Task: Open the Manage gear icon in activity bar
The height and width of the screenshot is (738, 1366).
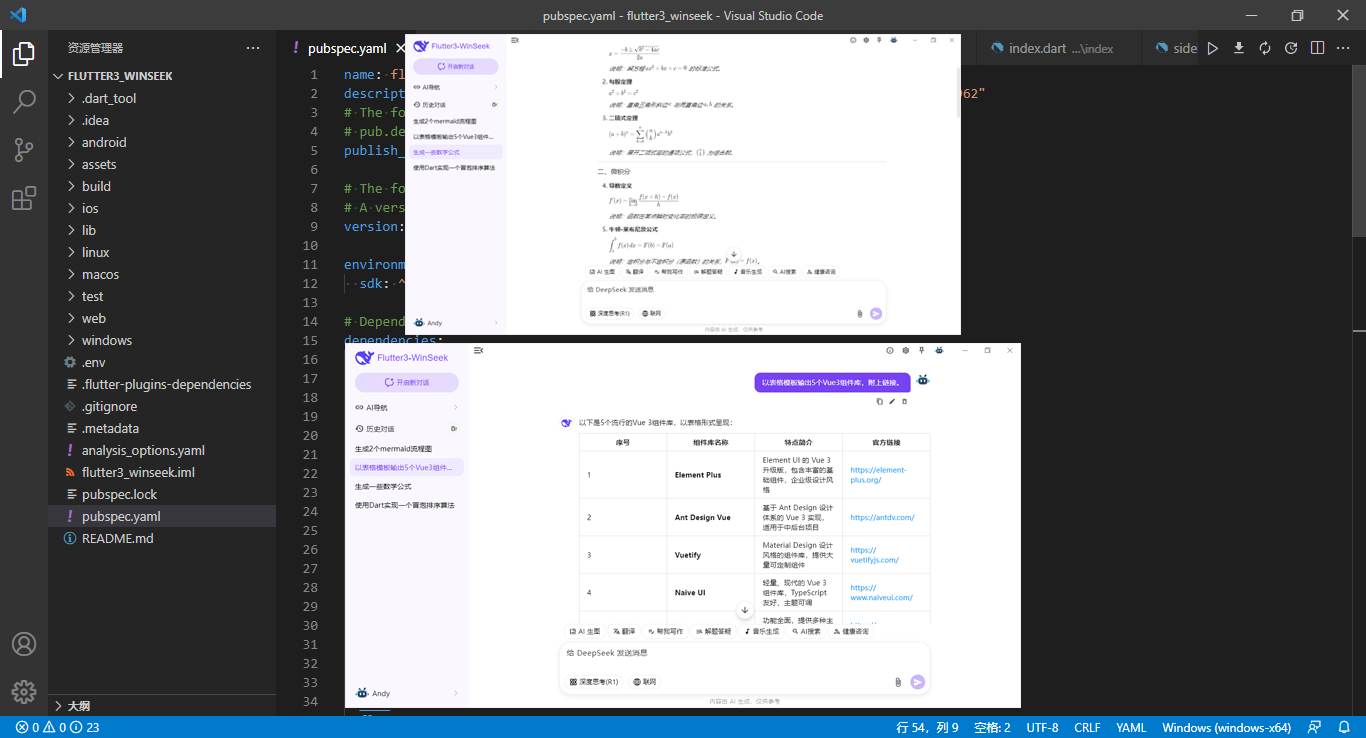Action: [x=24, y=691]
